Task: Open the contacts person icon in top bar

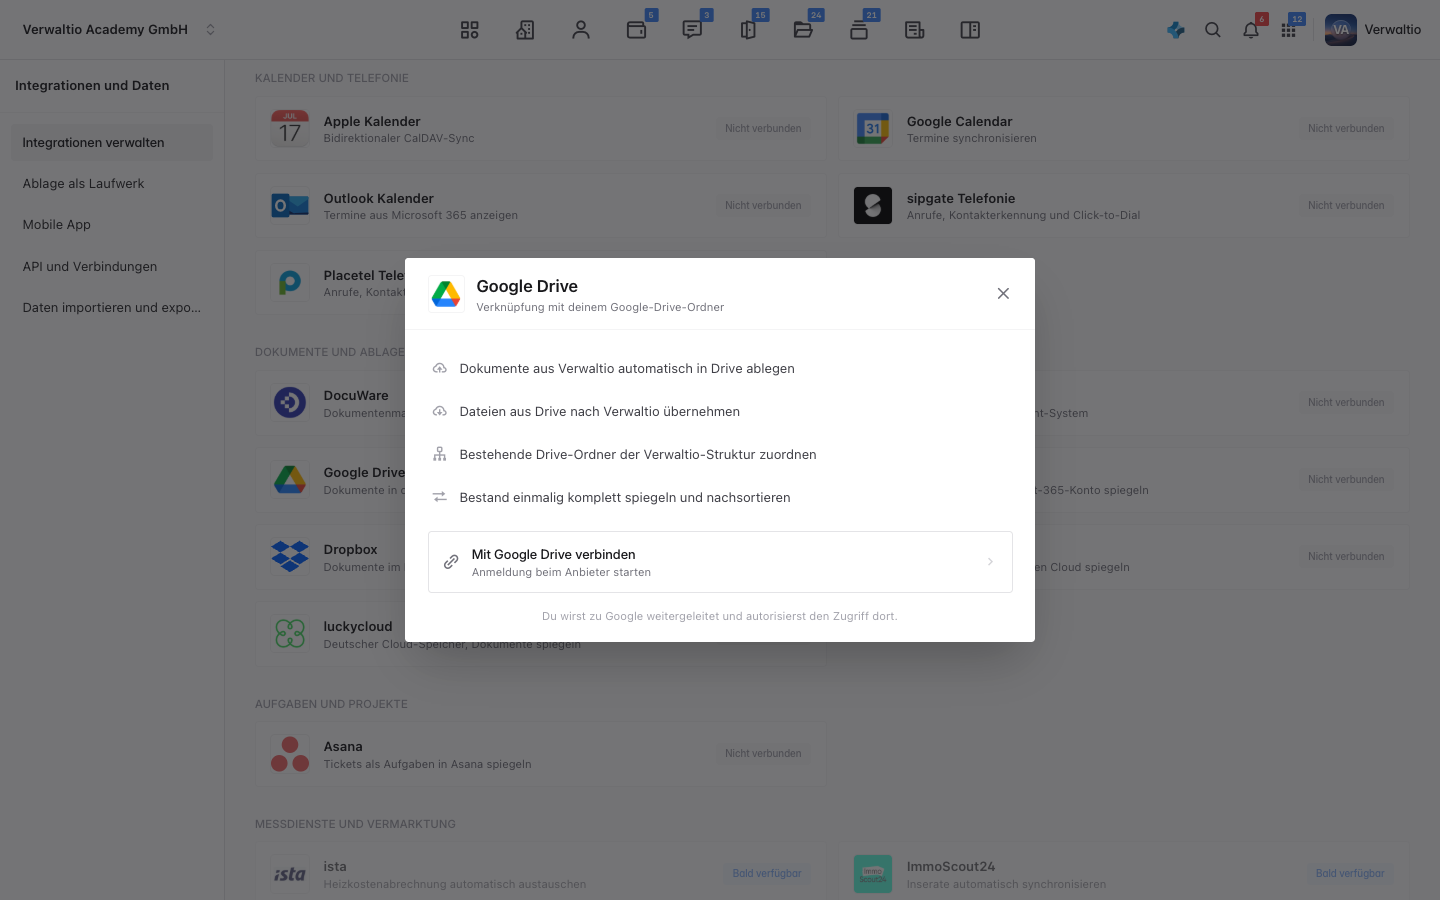Action: (581, 30)
